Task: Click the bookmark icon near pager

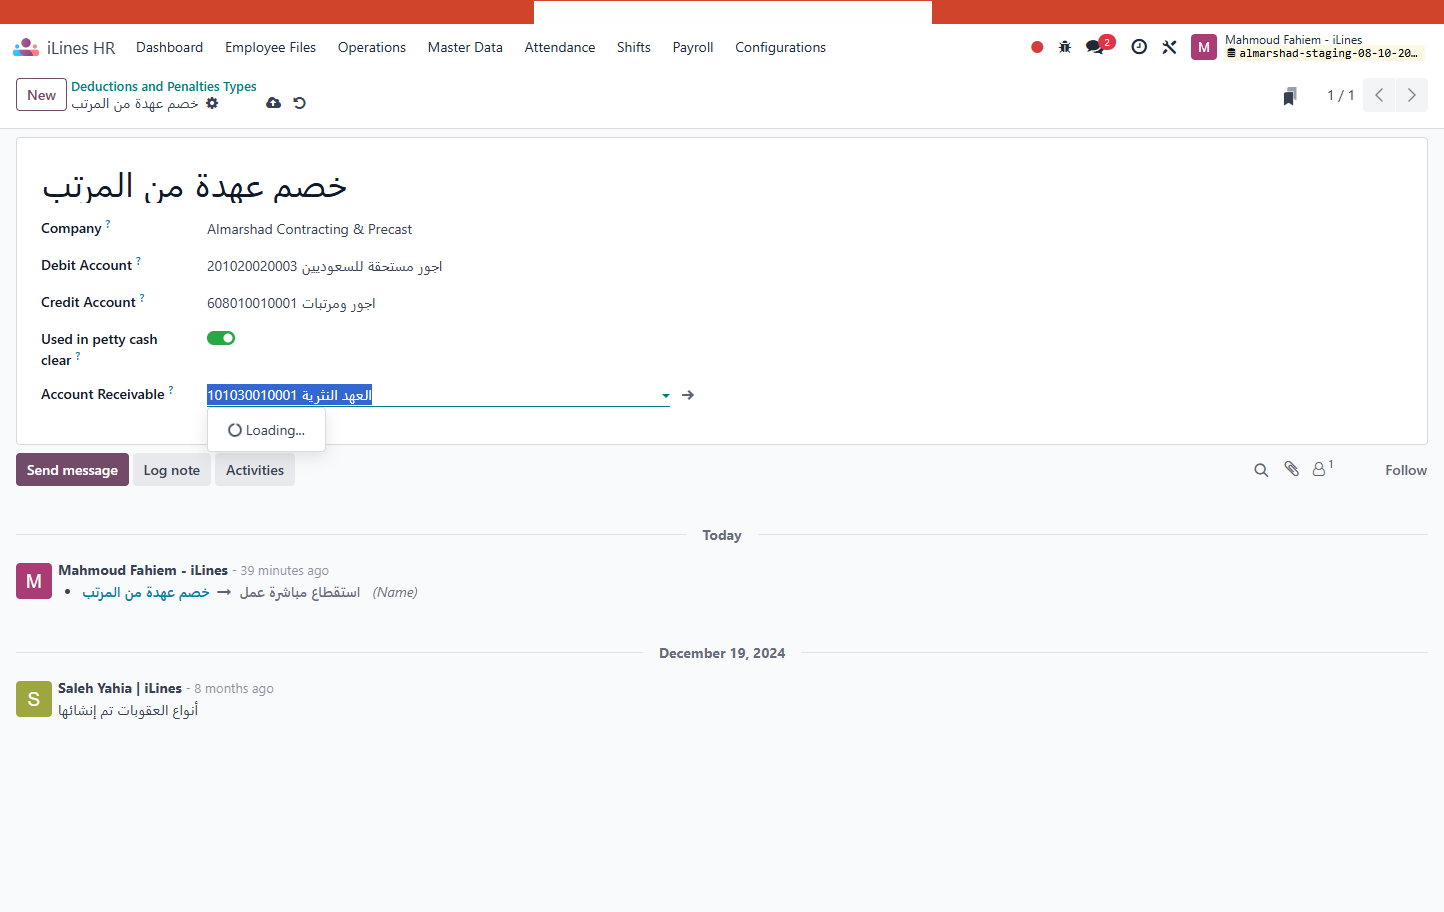Action: tap(1290, 96)
